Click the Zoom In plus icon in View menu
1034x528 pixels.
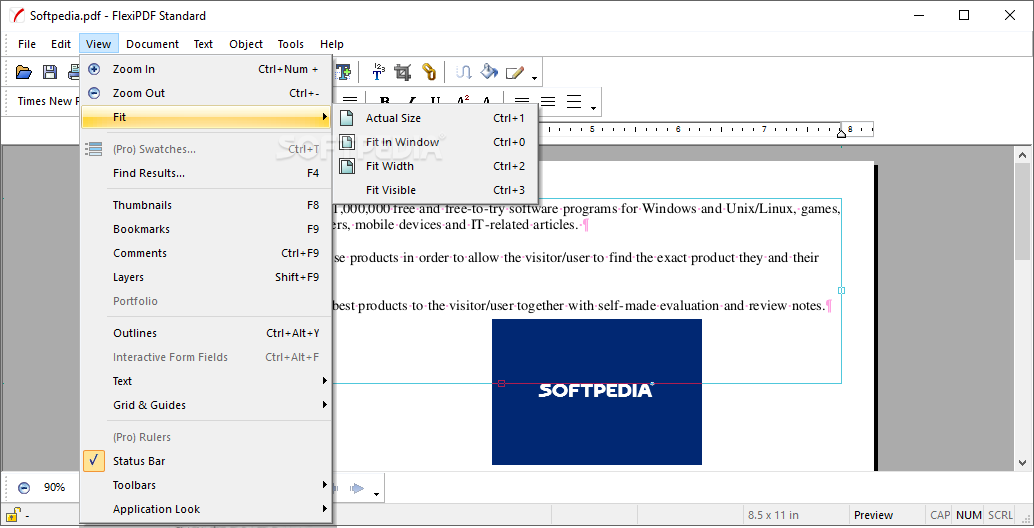click(94, 69)
